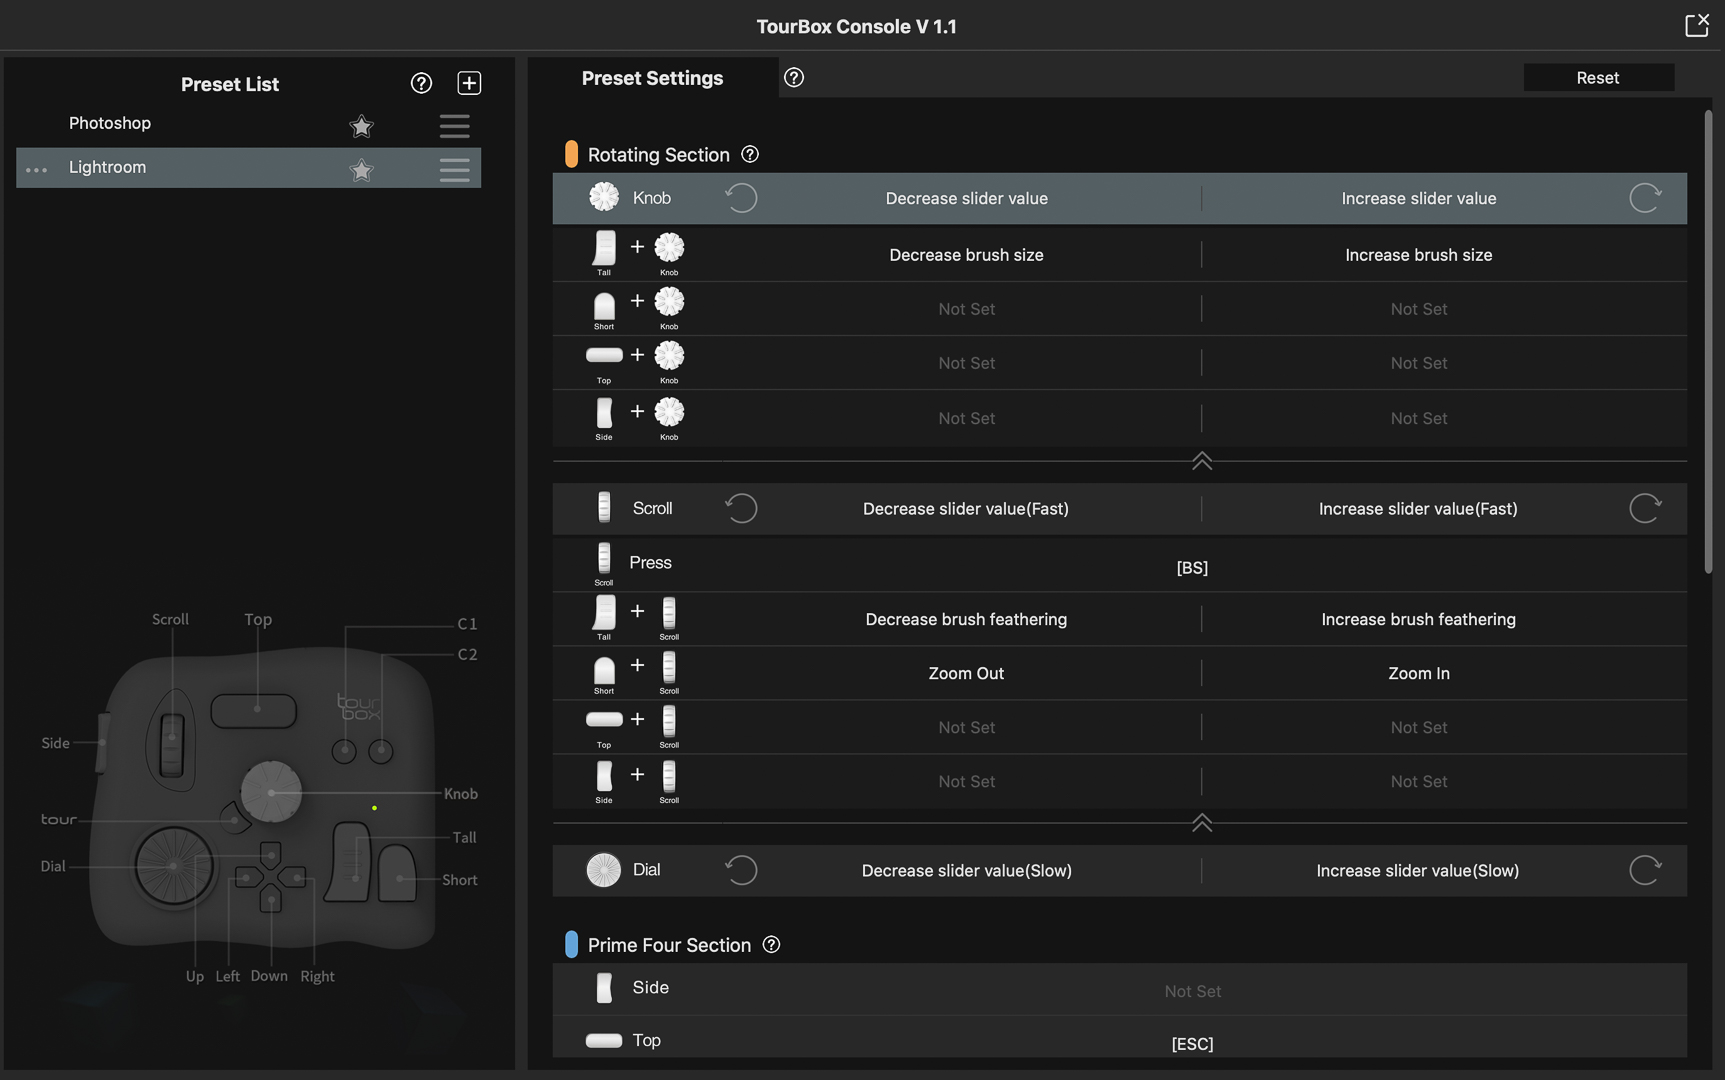This screenshot has width=1725, height=1080.
Task: Open Lightroom preset hamburger menu
Action: 454,169
